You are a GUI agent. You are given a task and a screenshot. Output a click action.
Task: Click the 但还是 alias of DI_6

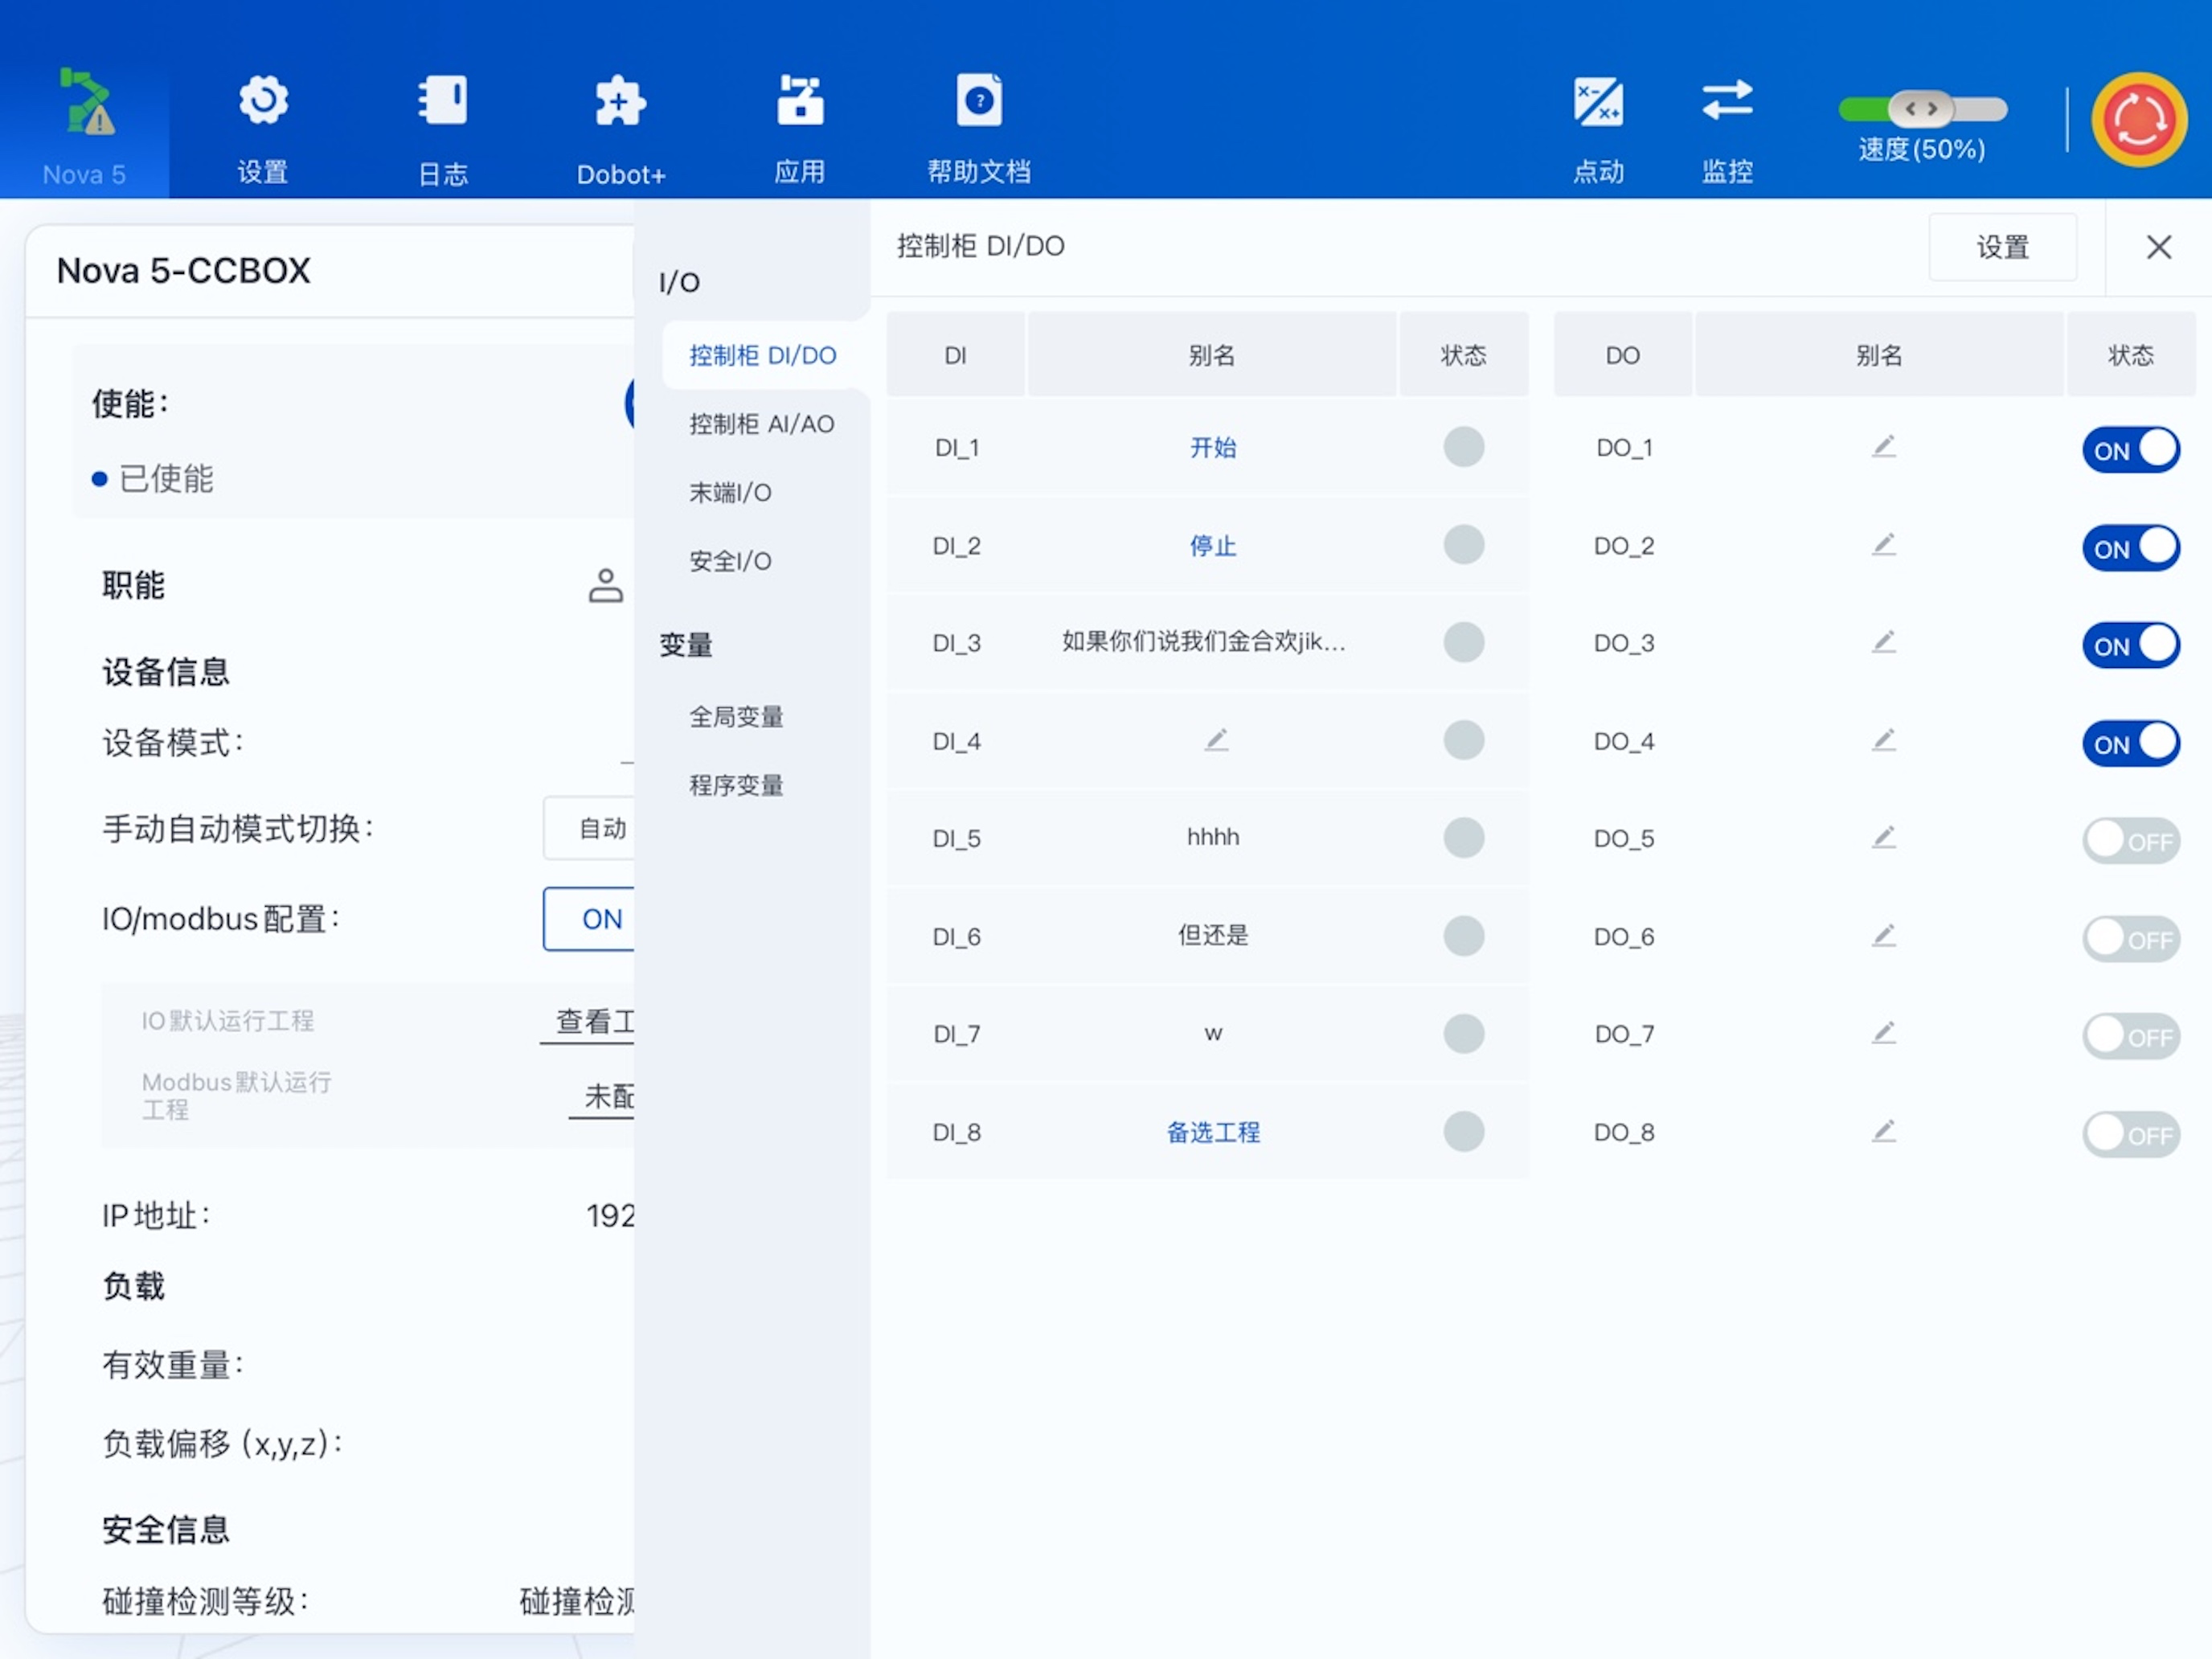(1213, 936)
